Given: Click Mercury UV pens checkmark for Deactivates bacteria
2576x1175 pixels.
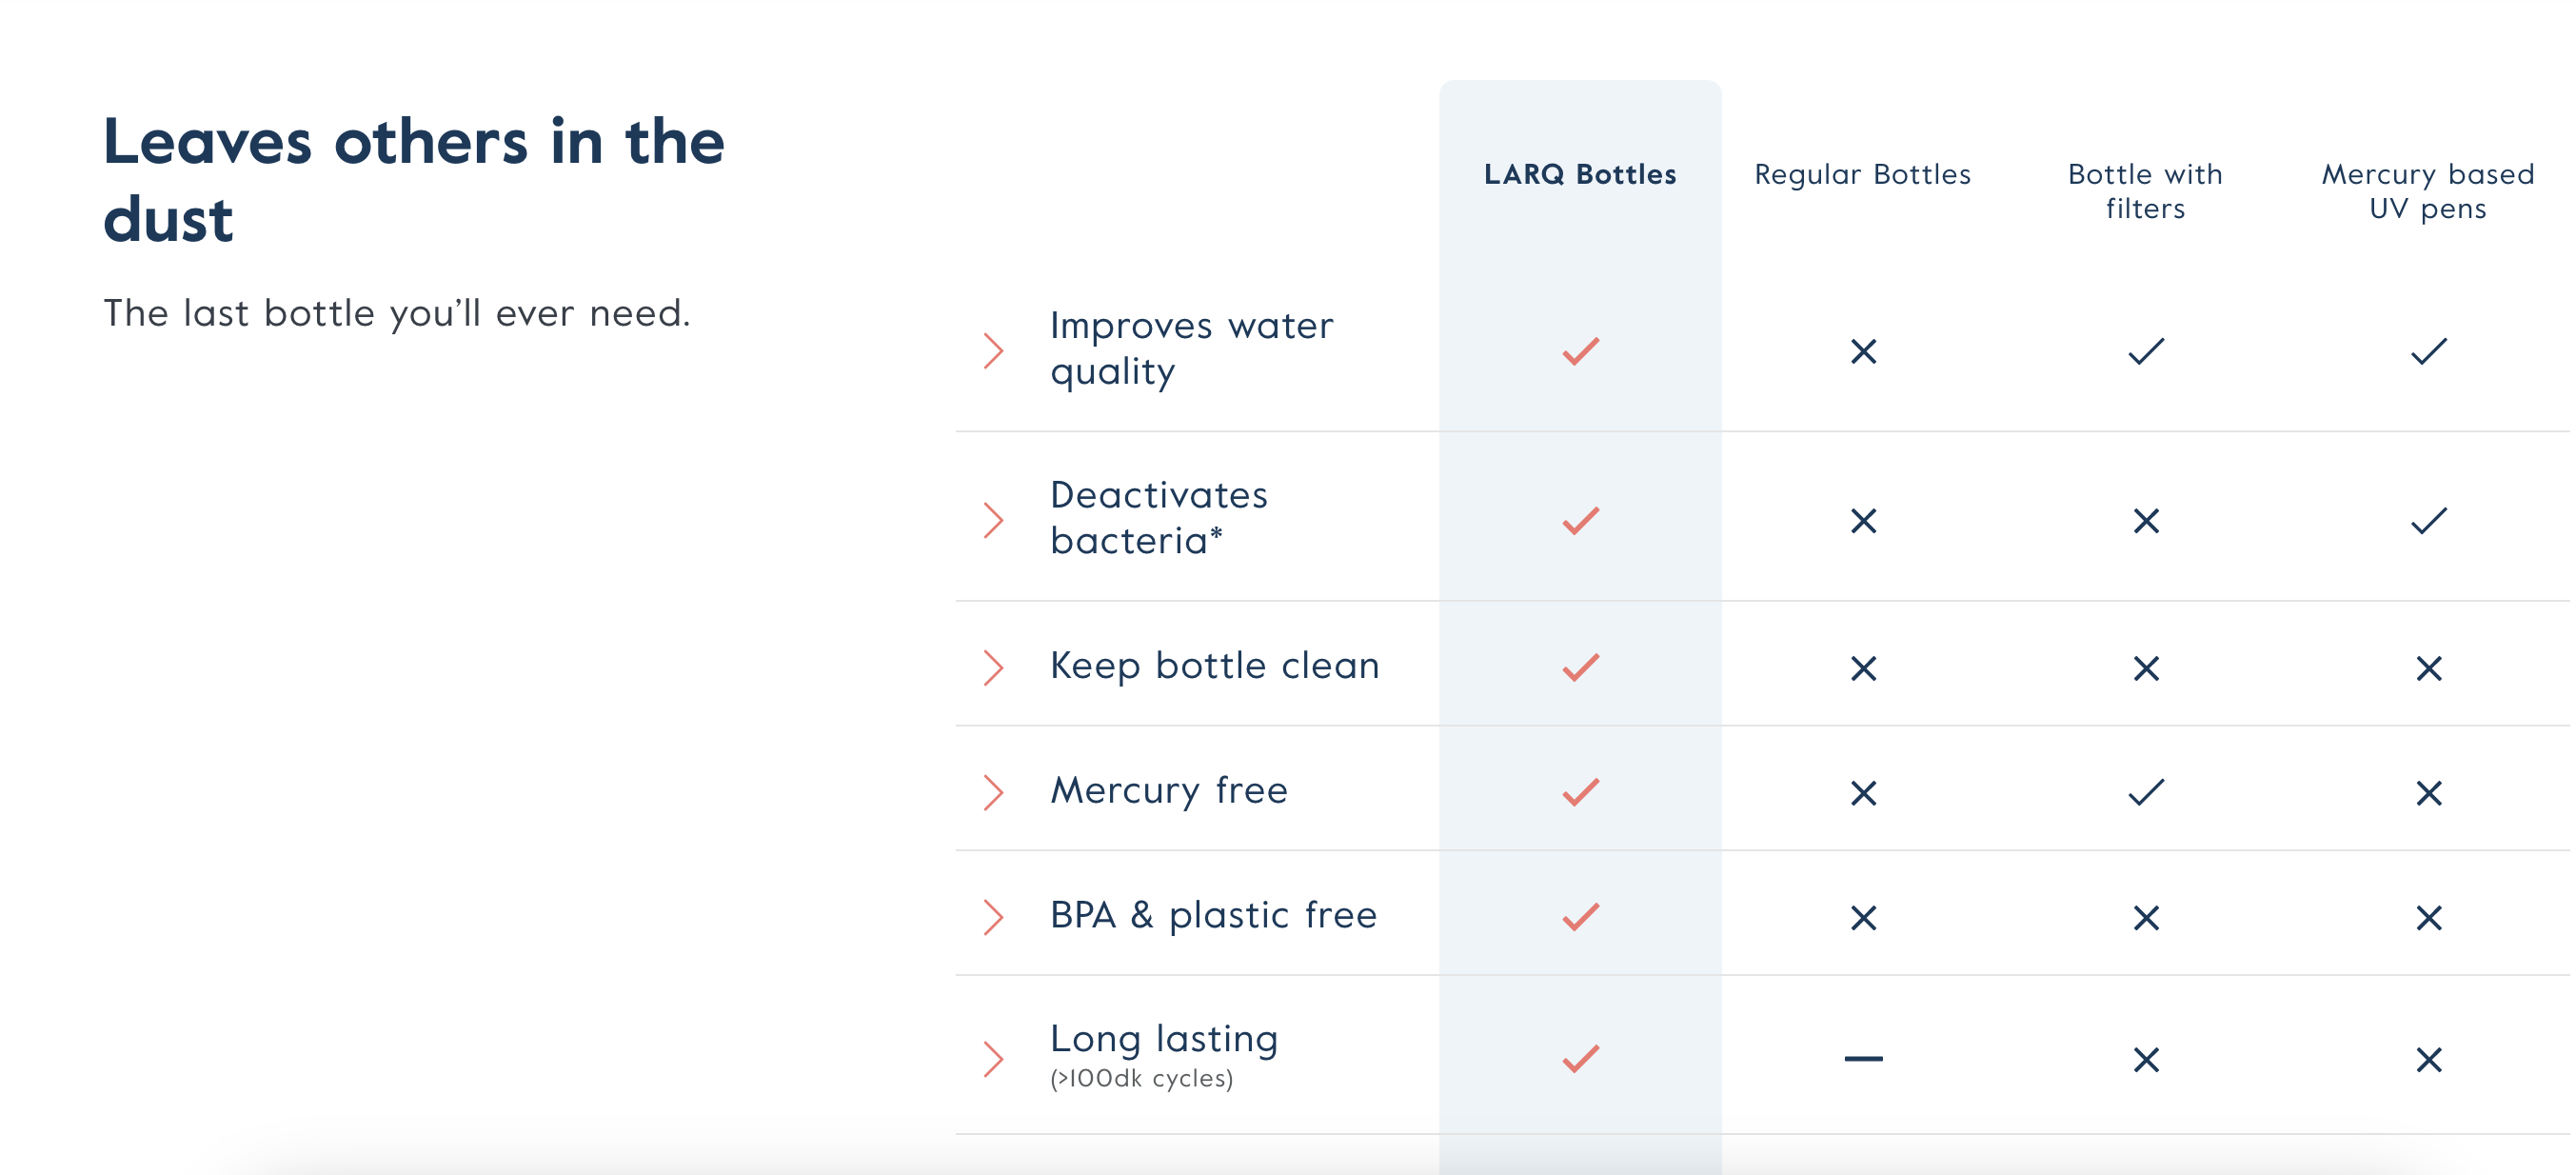Looking at the screenshot, I should coord(2429,520).
